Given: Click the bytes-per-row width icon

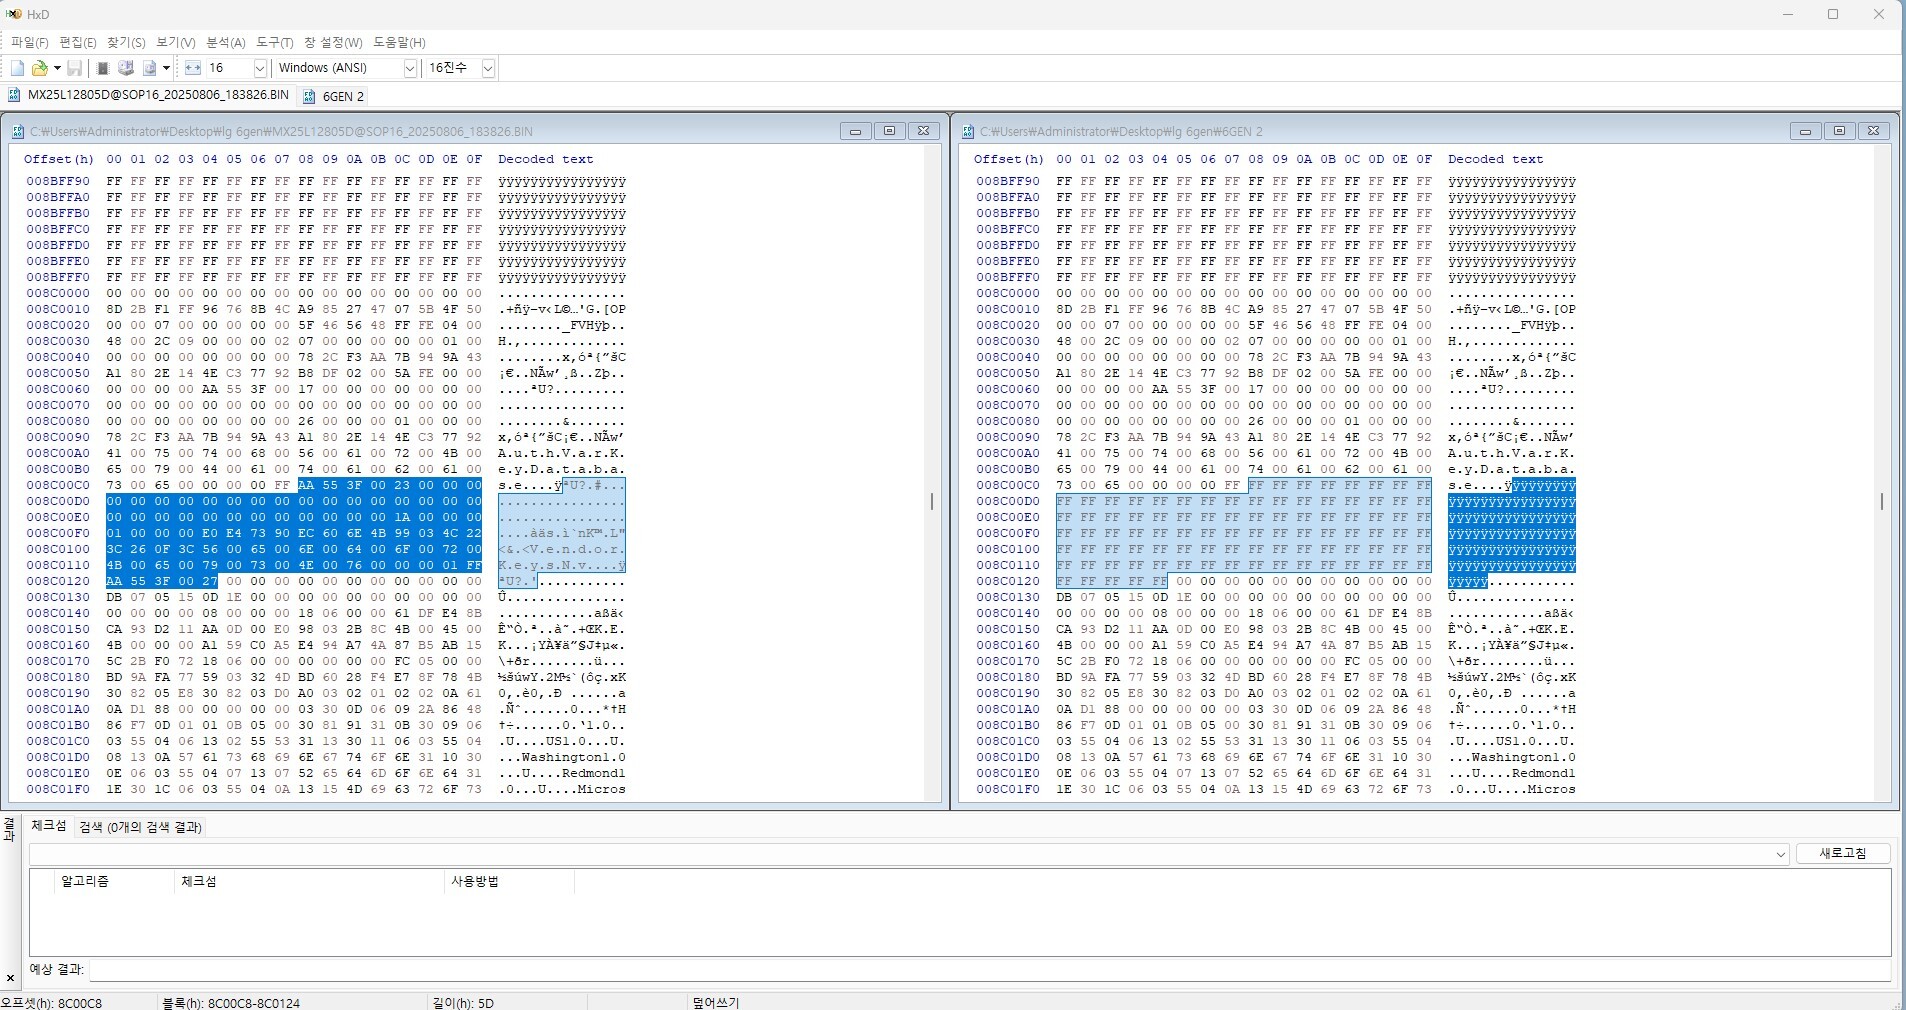Looking at the screenshot, I should [193, 68].
